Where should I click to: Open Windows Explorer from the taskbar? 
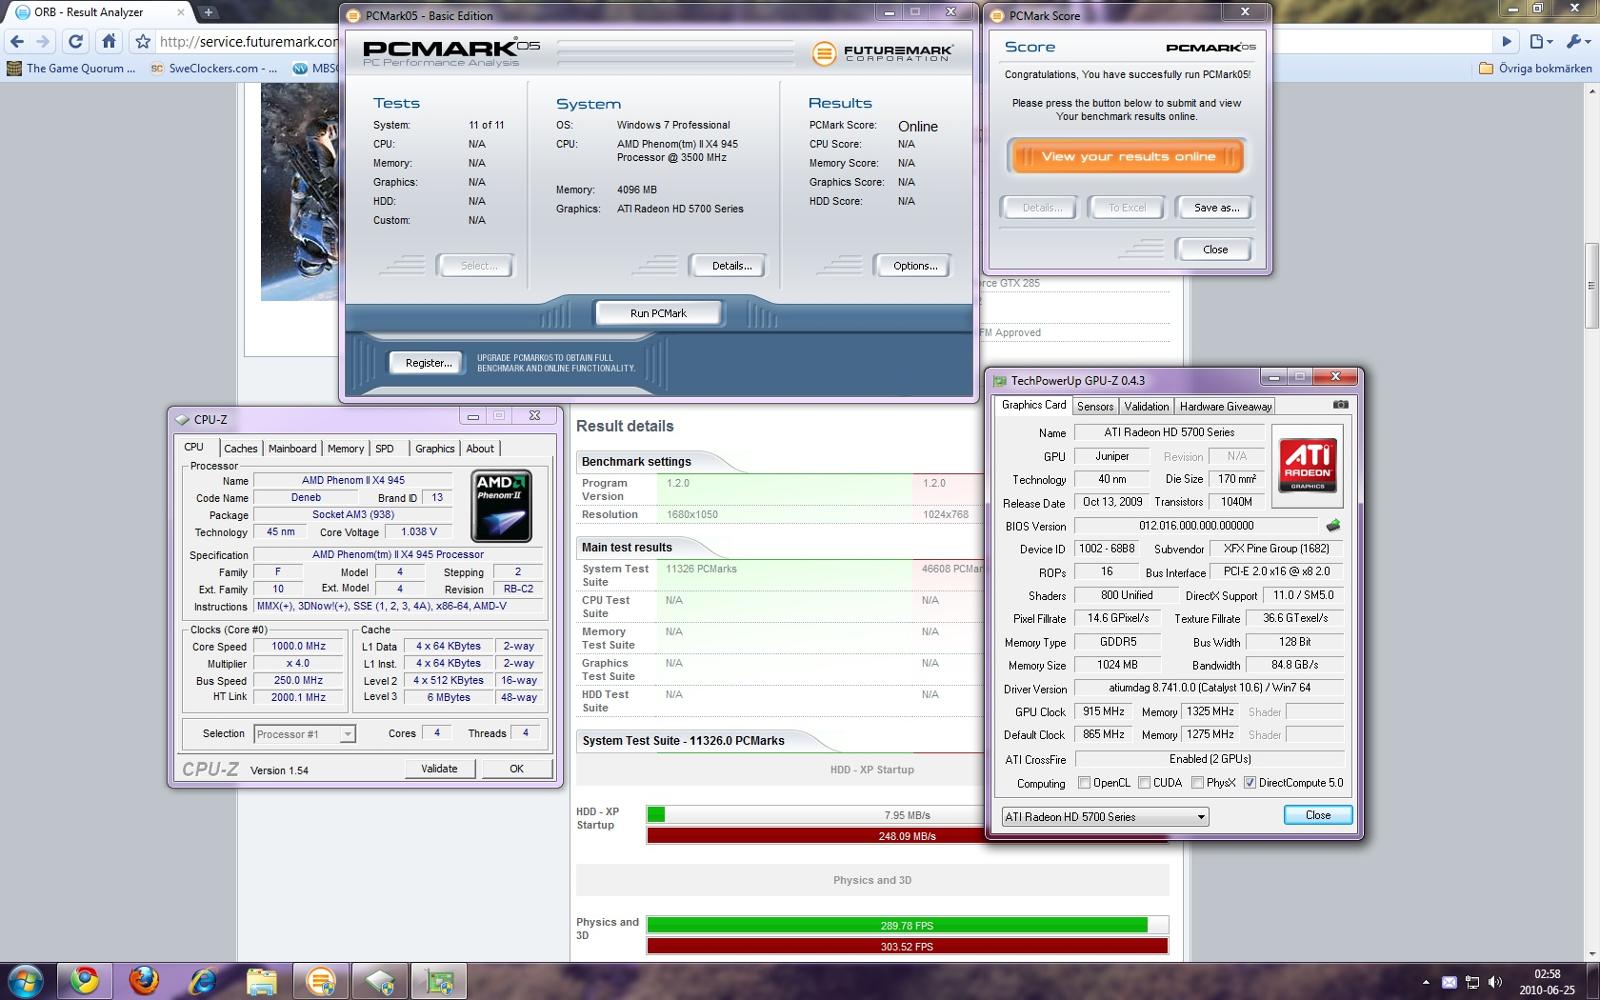pyautogui.click(x=262, y=981)
